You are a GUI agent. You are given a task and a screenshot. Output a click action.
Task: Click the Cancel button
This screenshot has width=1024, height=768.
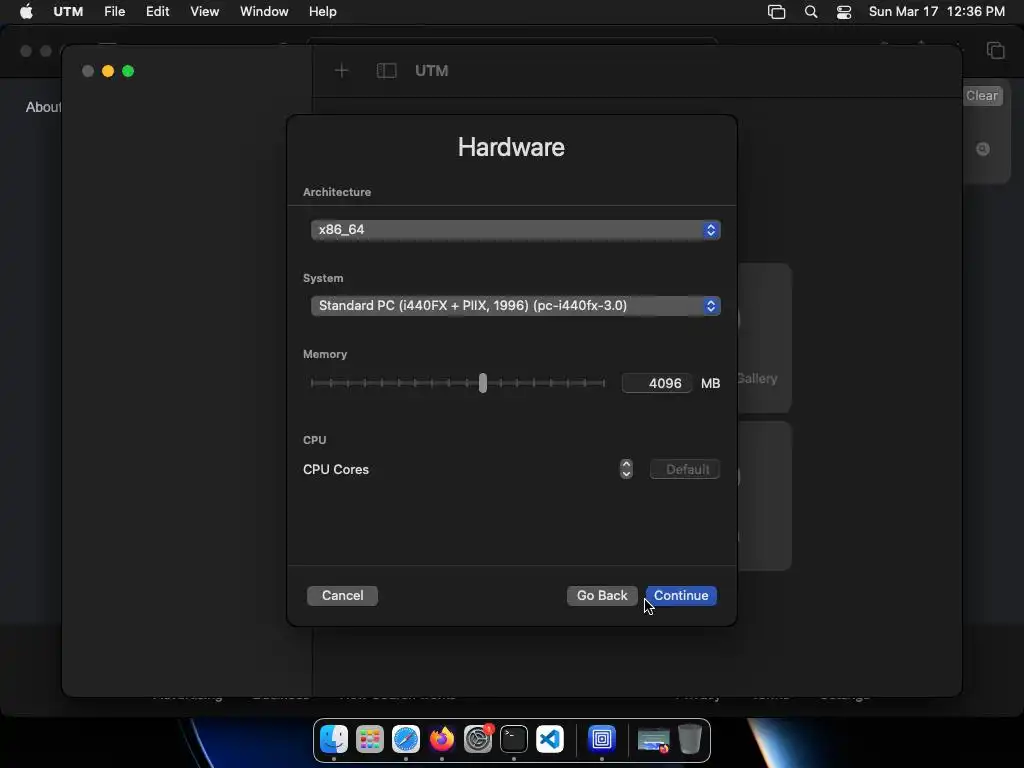(342, 596)
